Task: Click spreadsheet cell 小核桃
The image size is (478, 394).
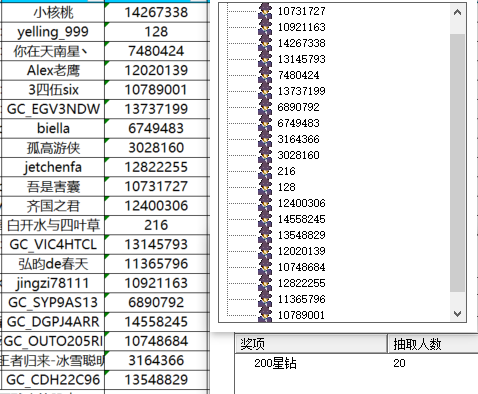Action: tap(53, 12)
